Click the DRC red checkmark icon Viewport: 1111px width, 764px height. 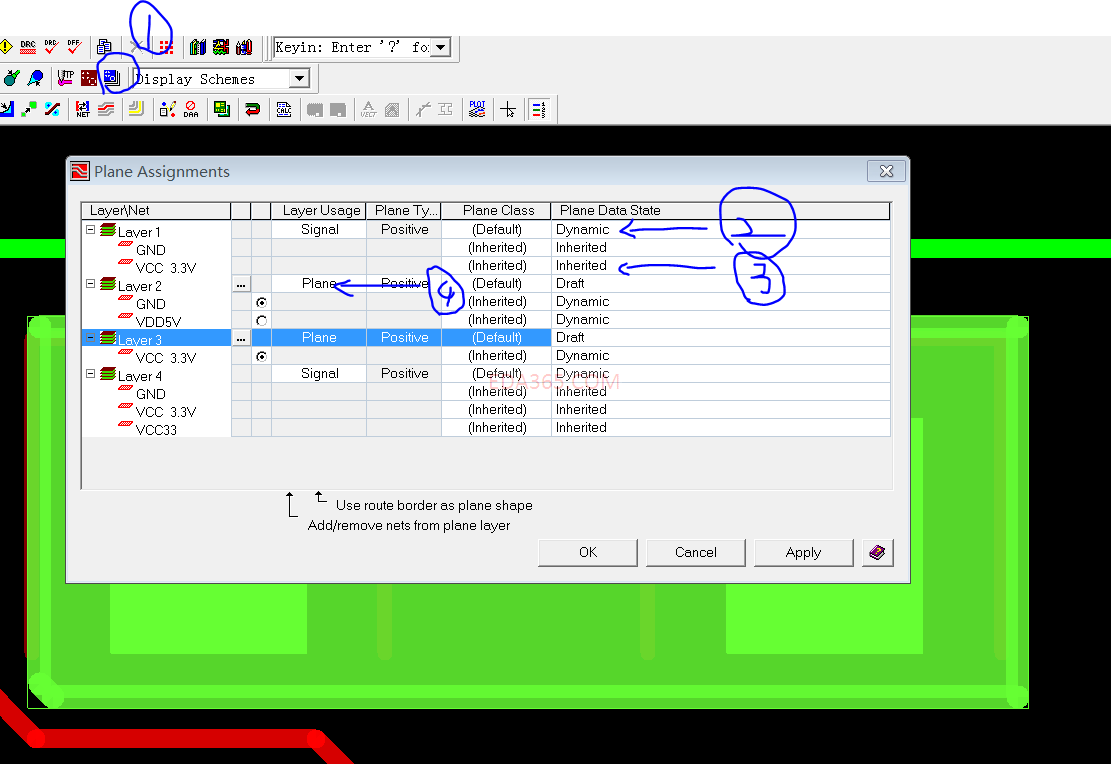point(51,47)
